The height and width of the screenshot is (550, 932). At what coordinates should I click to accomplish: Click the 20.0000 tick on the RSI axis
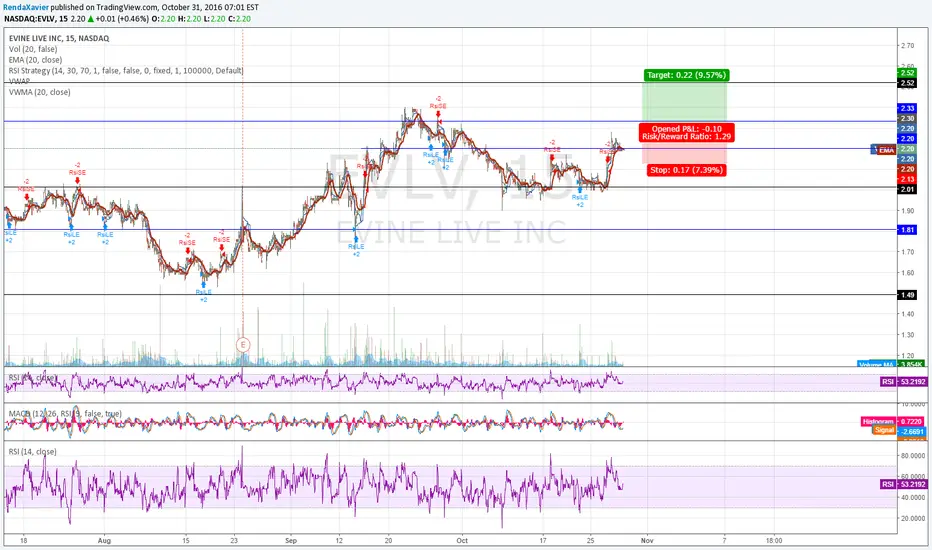point(912,518)
